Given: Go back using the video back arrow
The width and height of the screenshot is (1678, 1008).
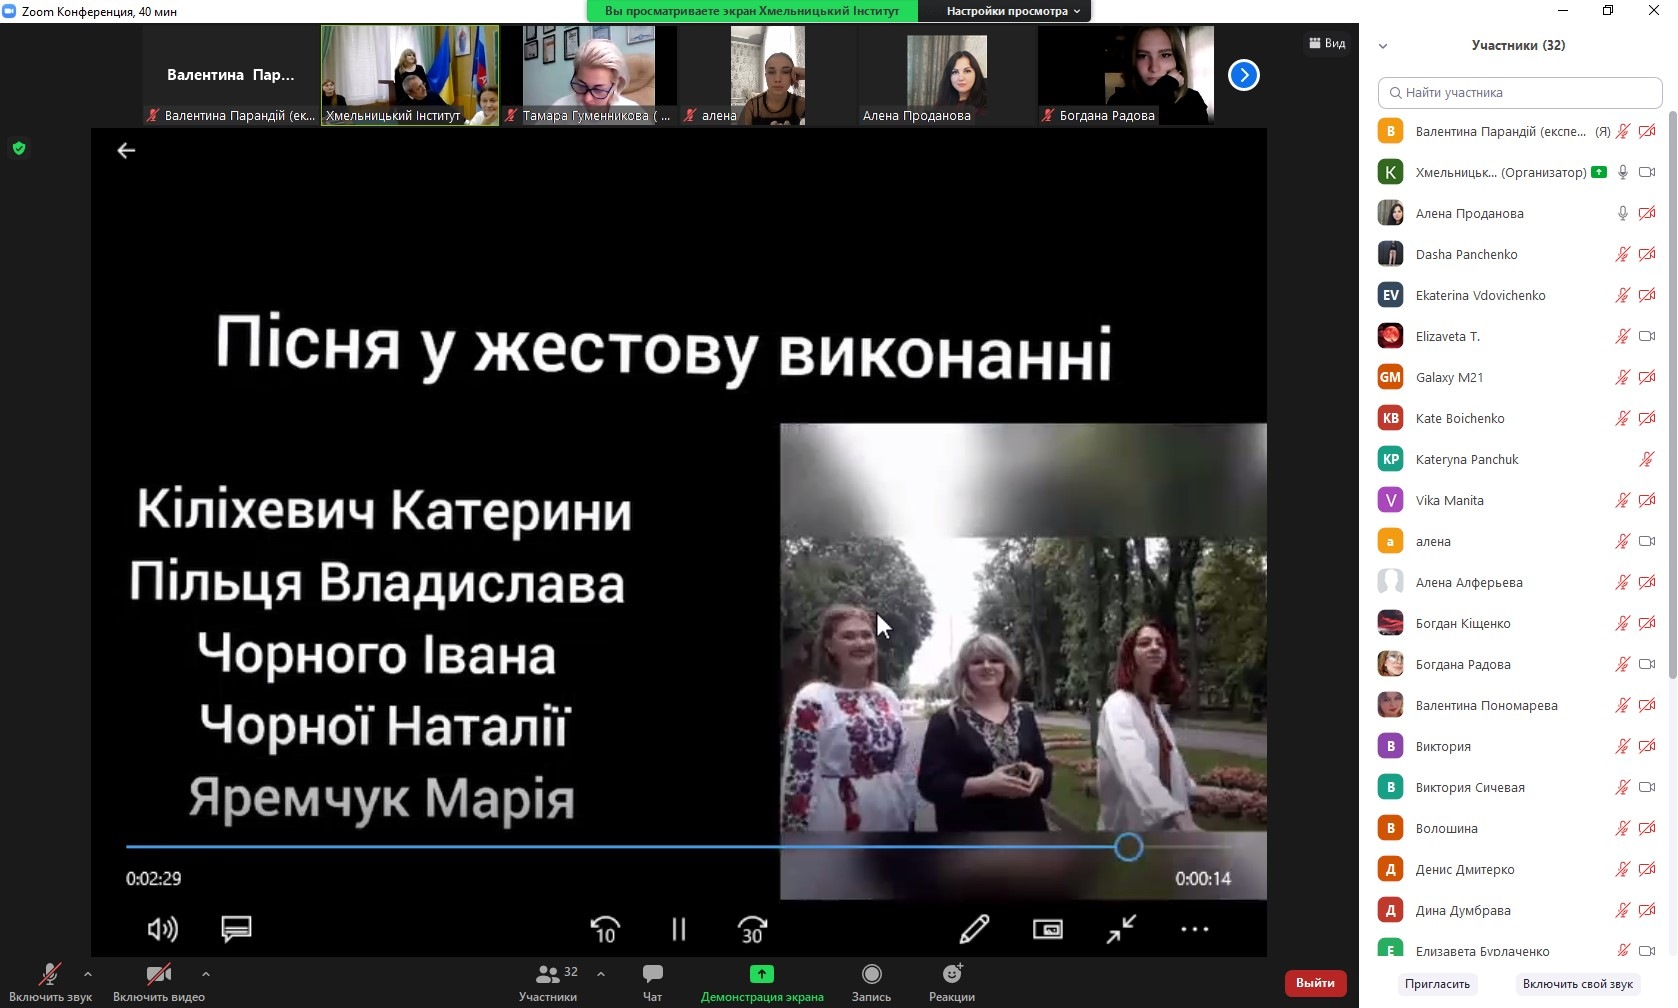Looking at the screenshot, I should (x=126, y=151).
